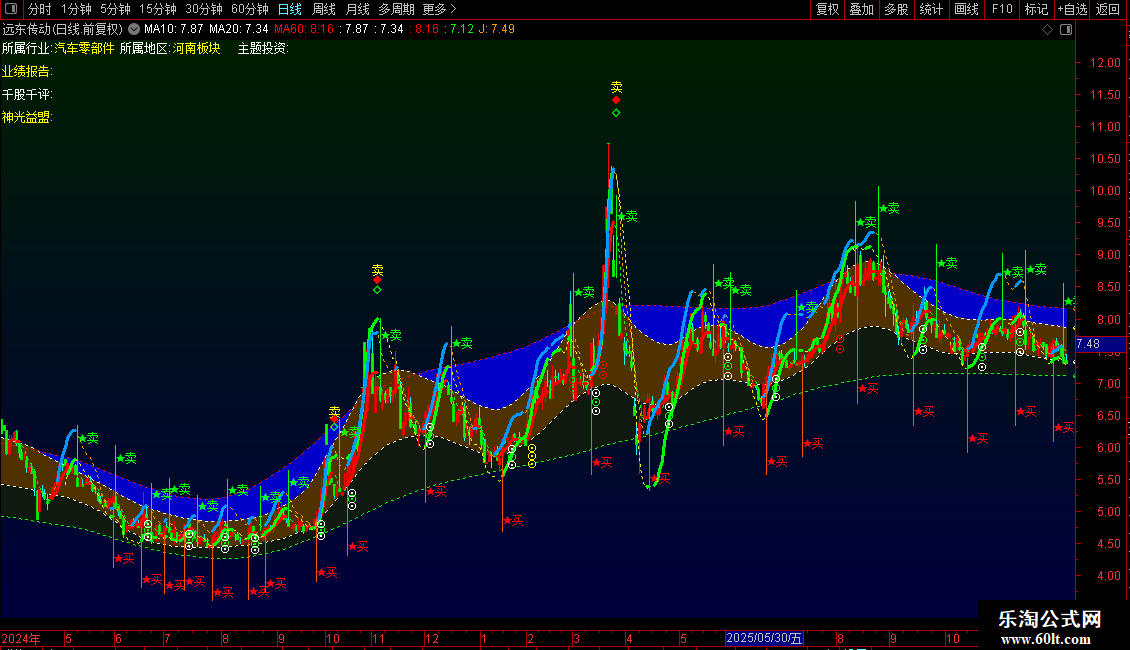The image size is (1130, 650).
Task: Open the F10 company info
Action: tap(1002, 9)
